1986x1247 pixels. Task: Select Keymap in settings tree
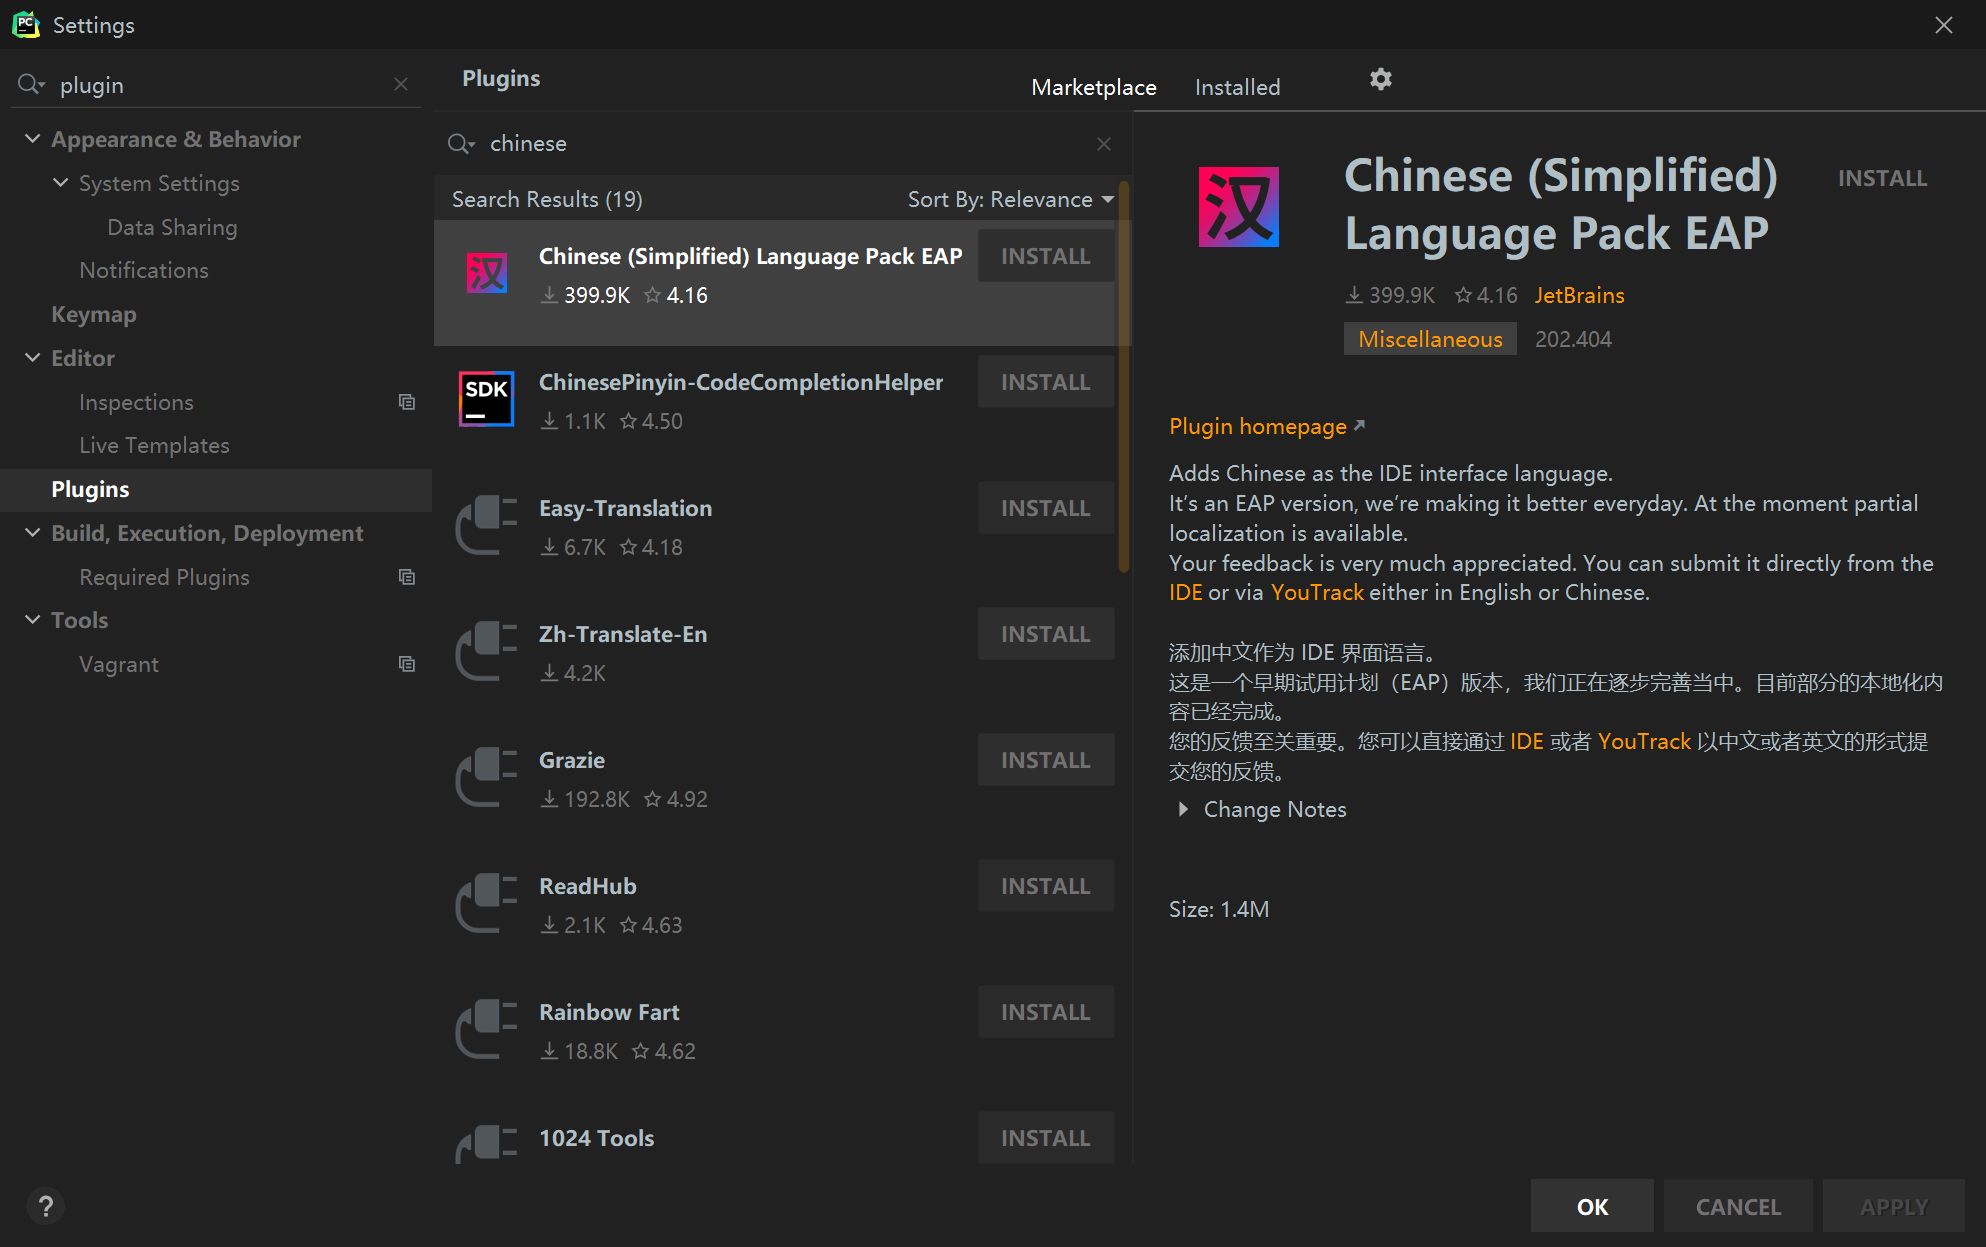pos(94,314)
